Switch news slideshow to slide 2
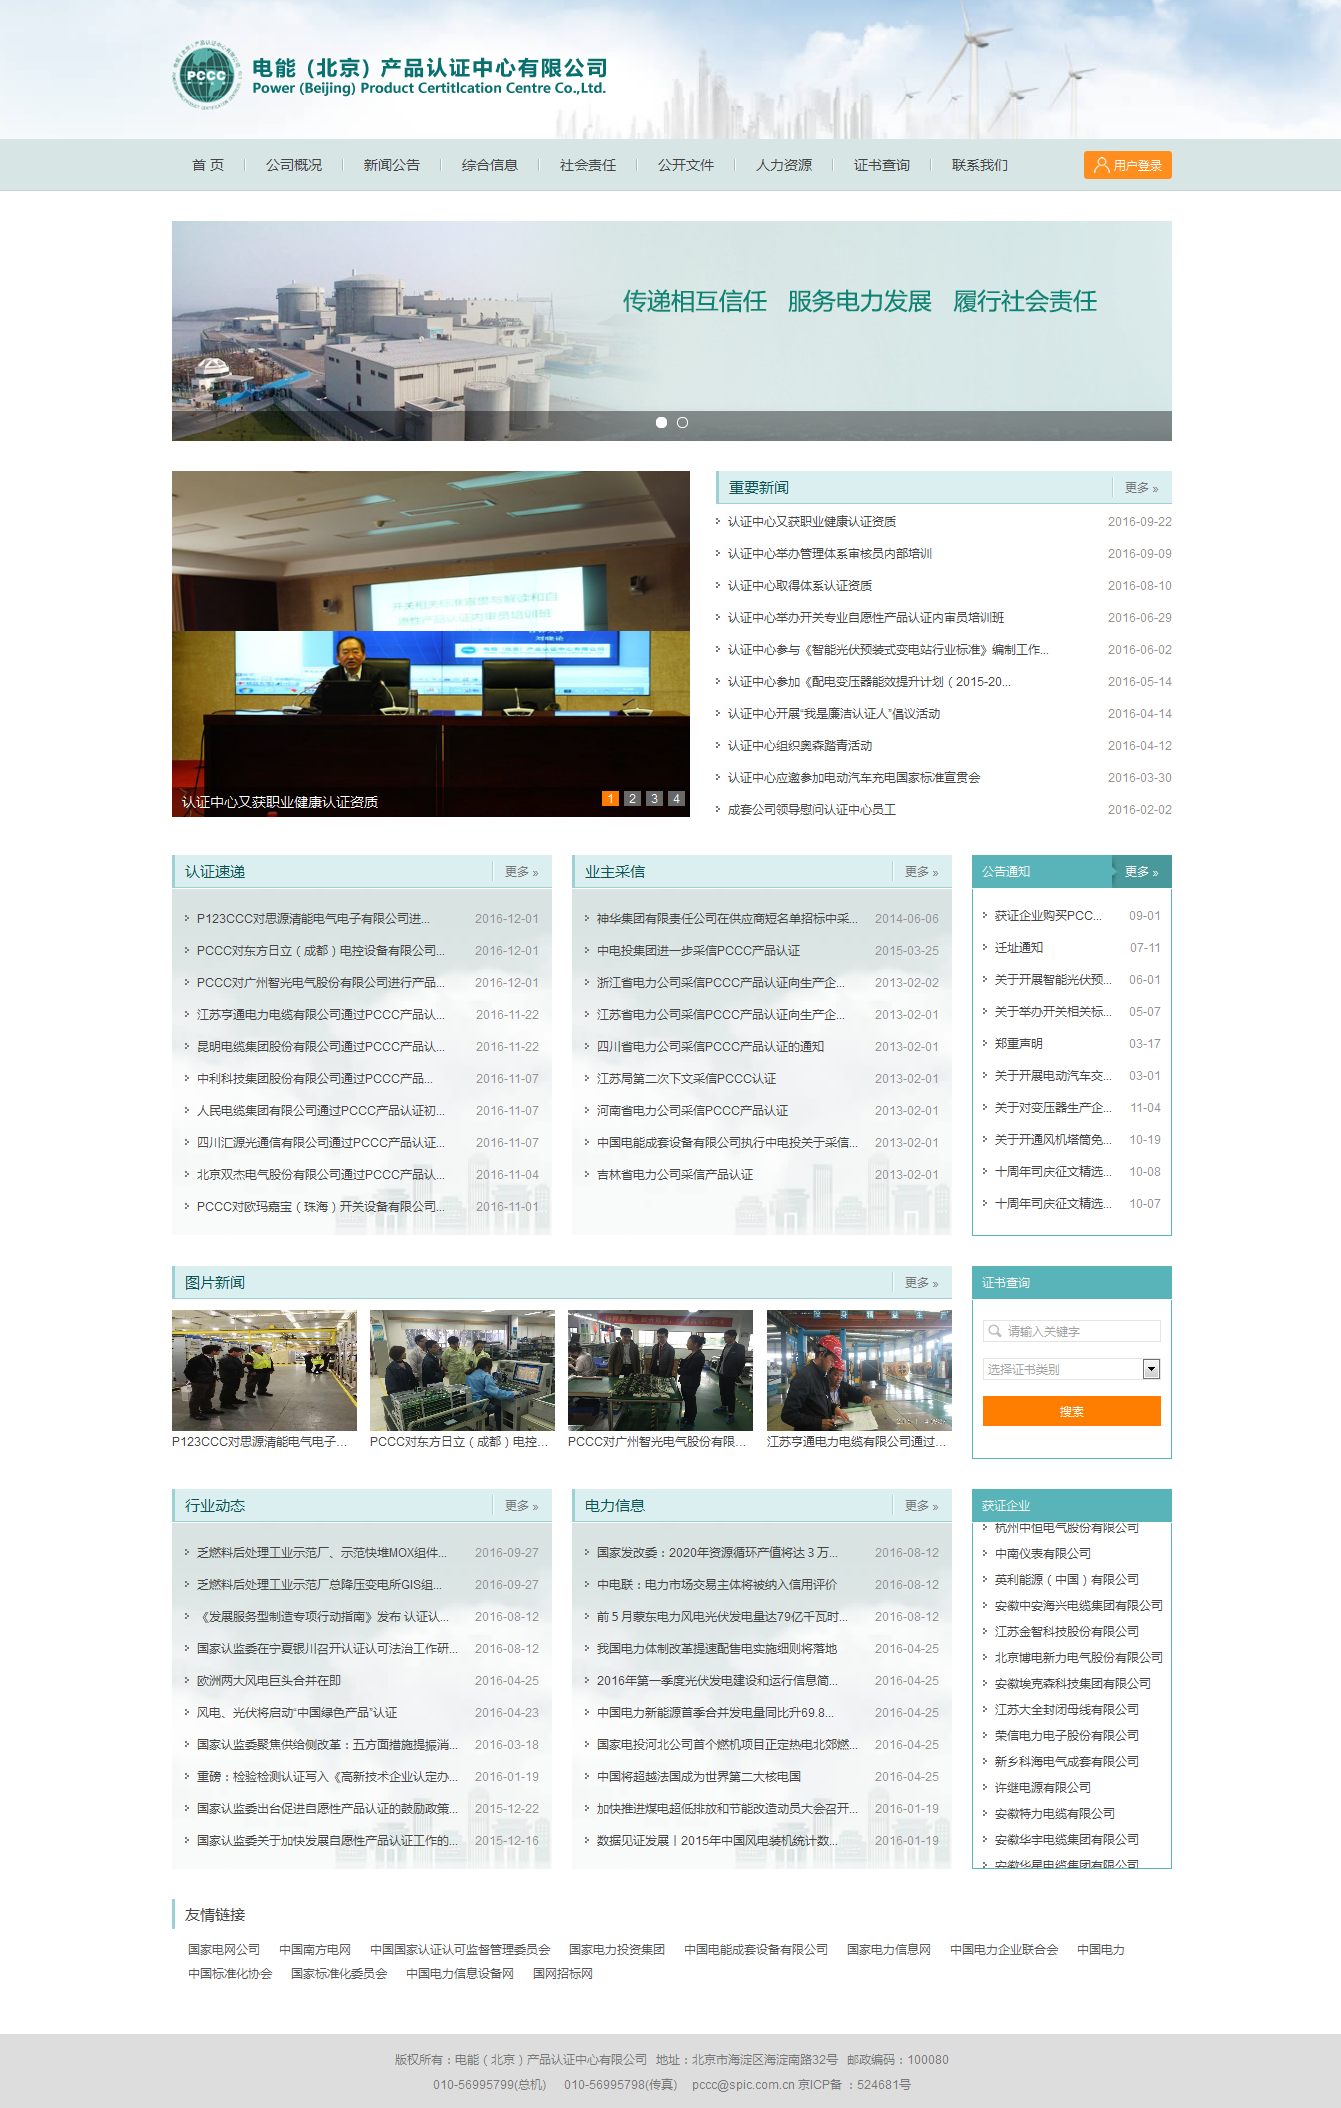Image resolution: width=1341 pixels, height=2108 pixels. (632, 798)
